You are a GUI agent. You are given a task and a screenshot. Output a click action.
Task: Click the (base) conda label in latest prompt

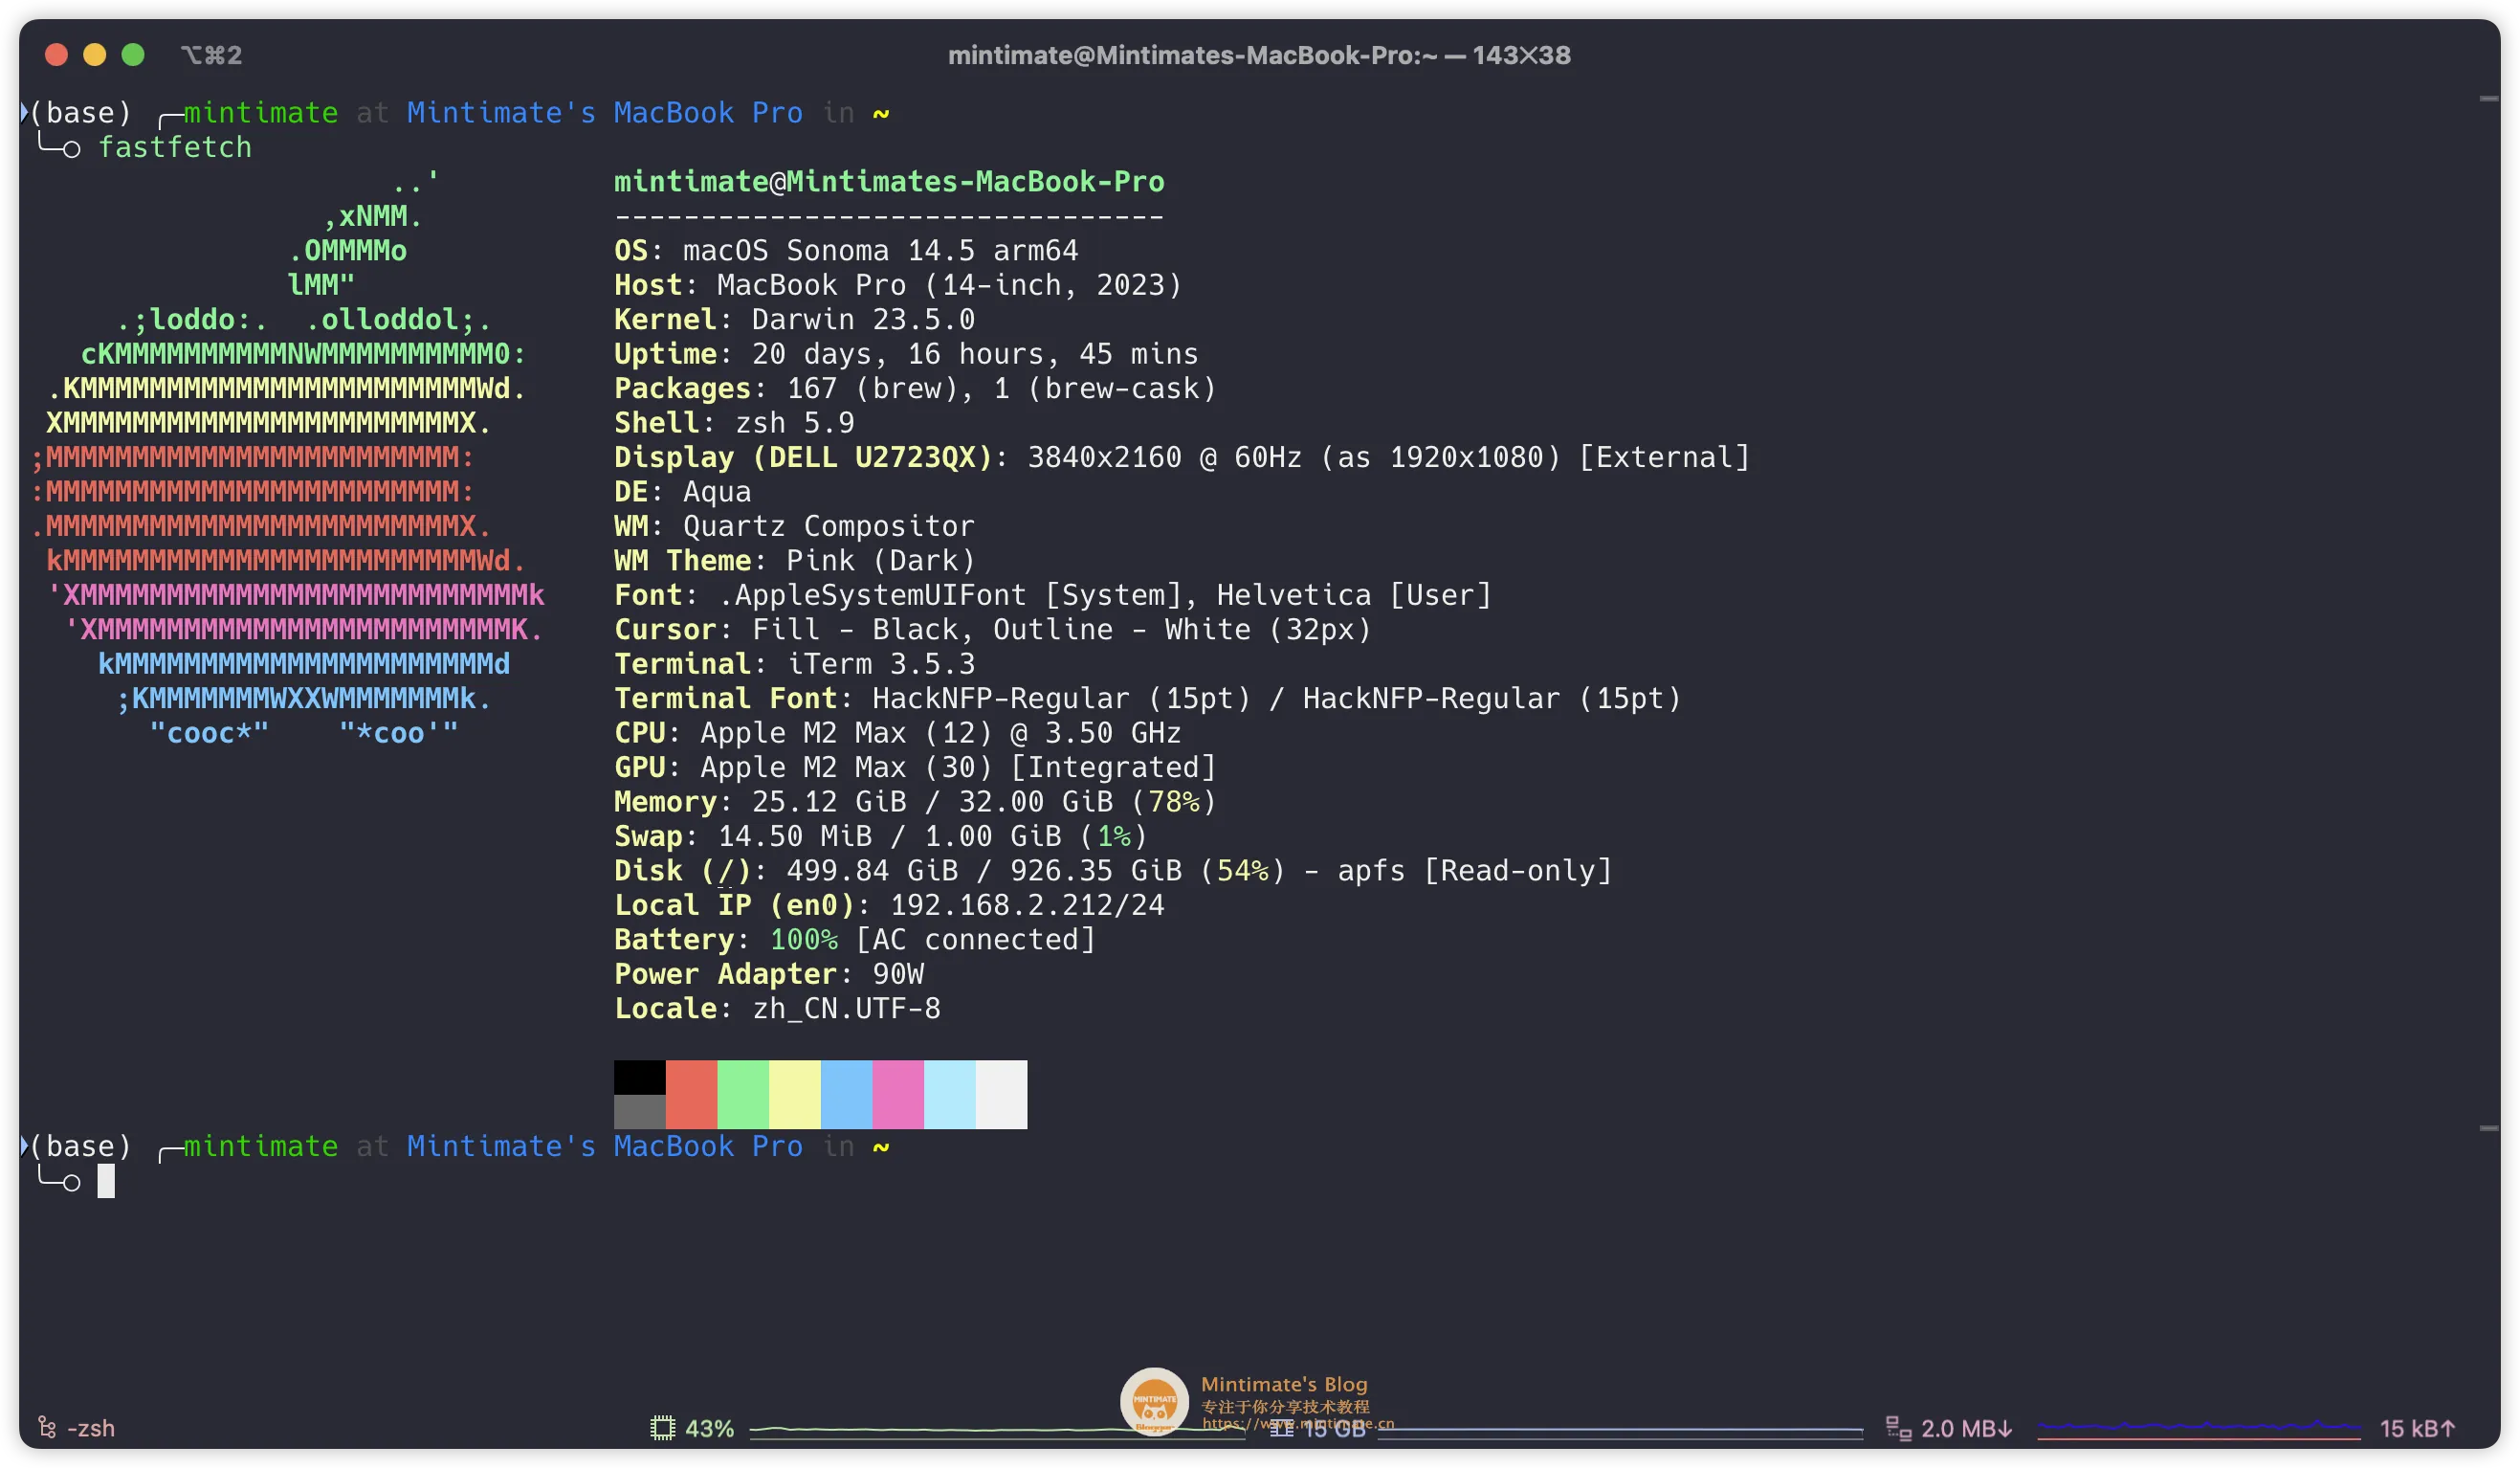tap(81, 1146)
